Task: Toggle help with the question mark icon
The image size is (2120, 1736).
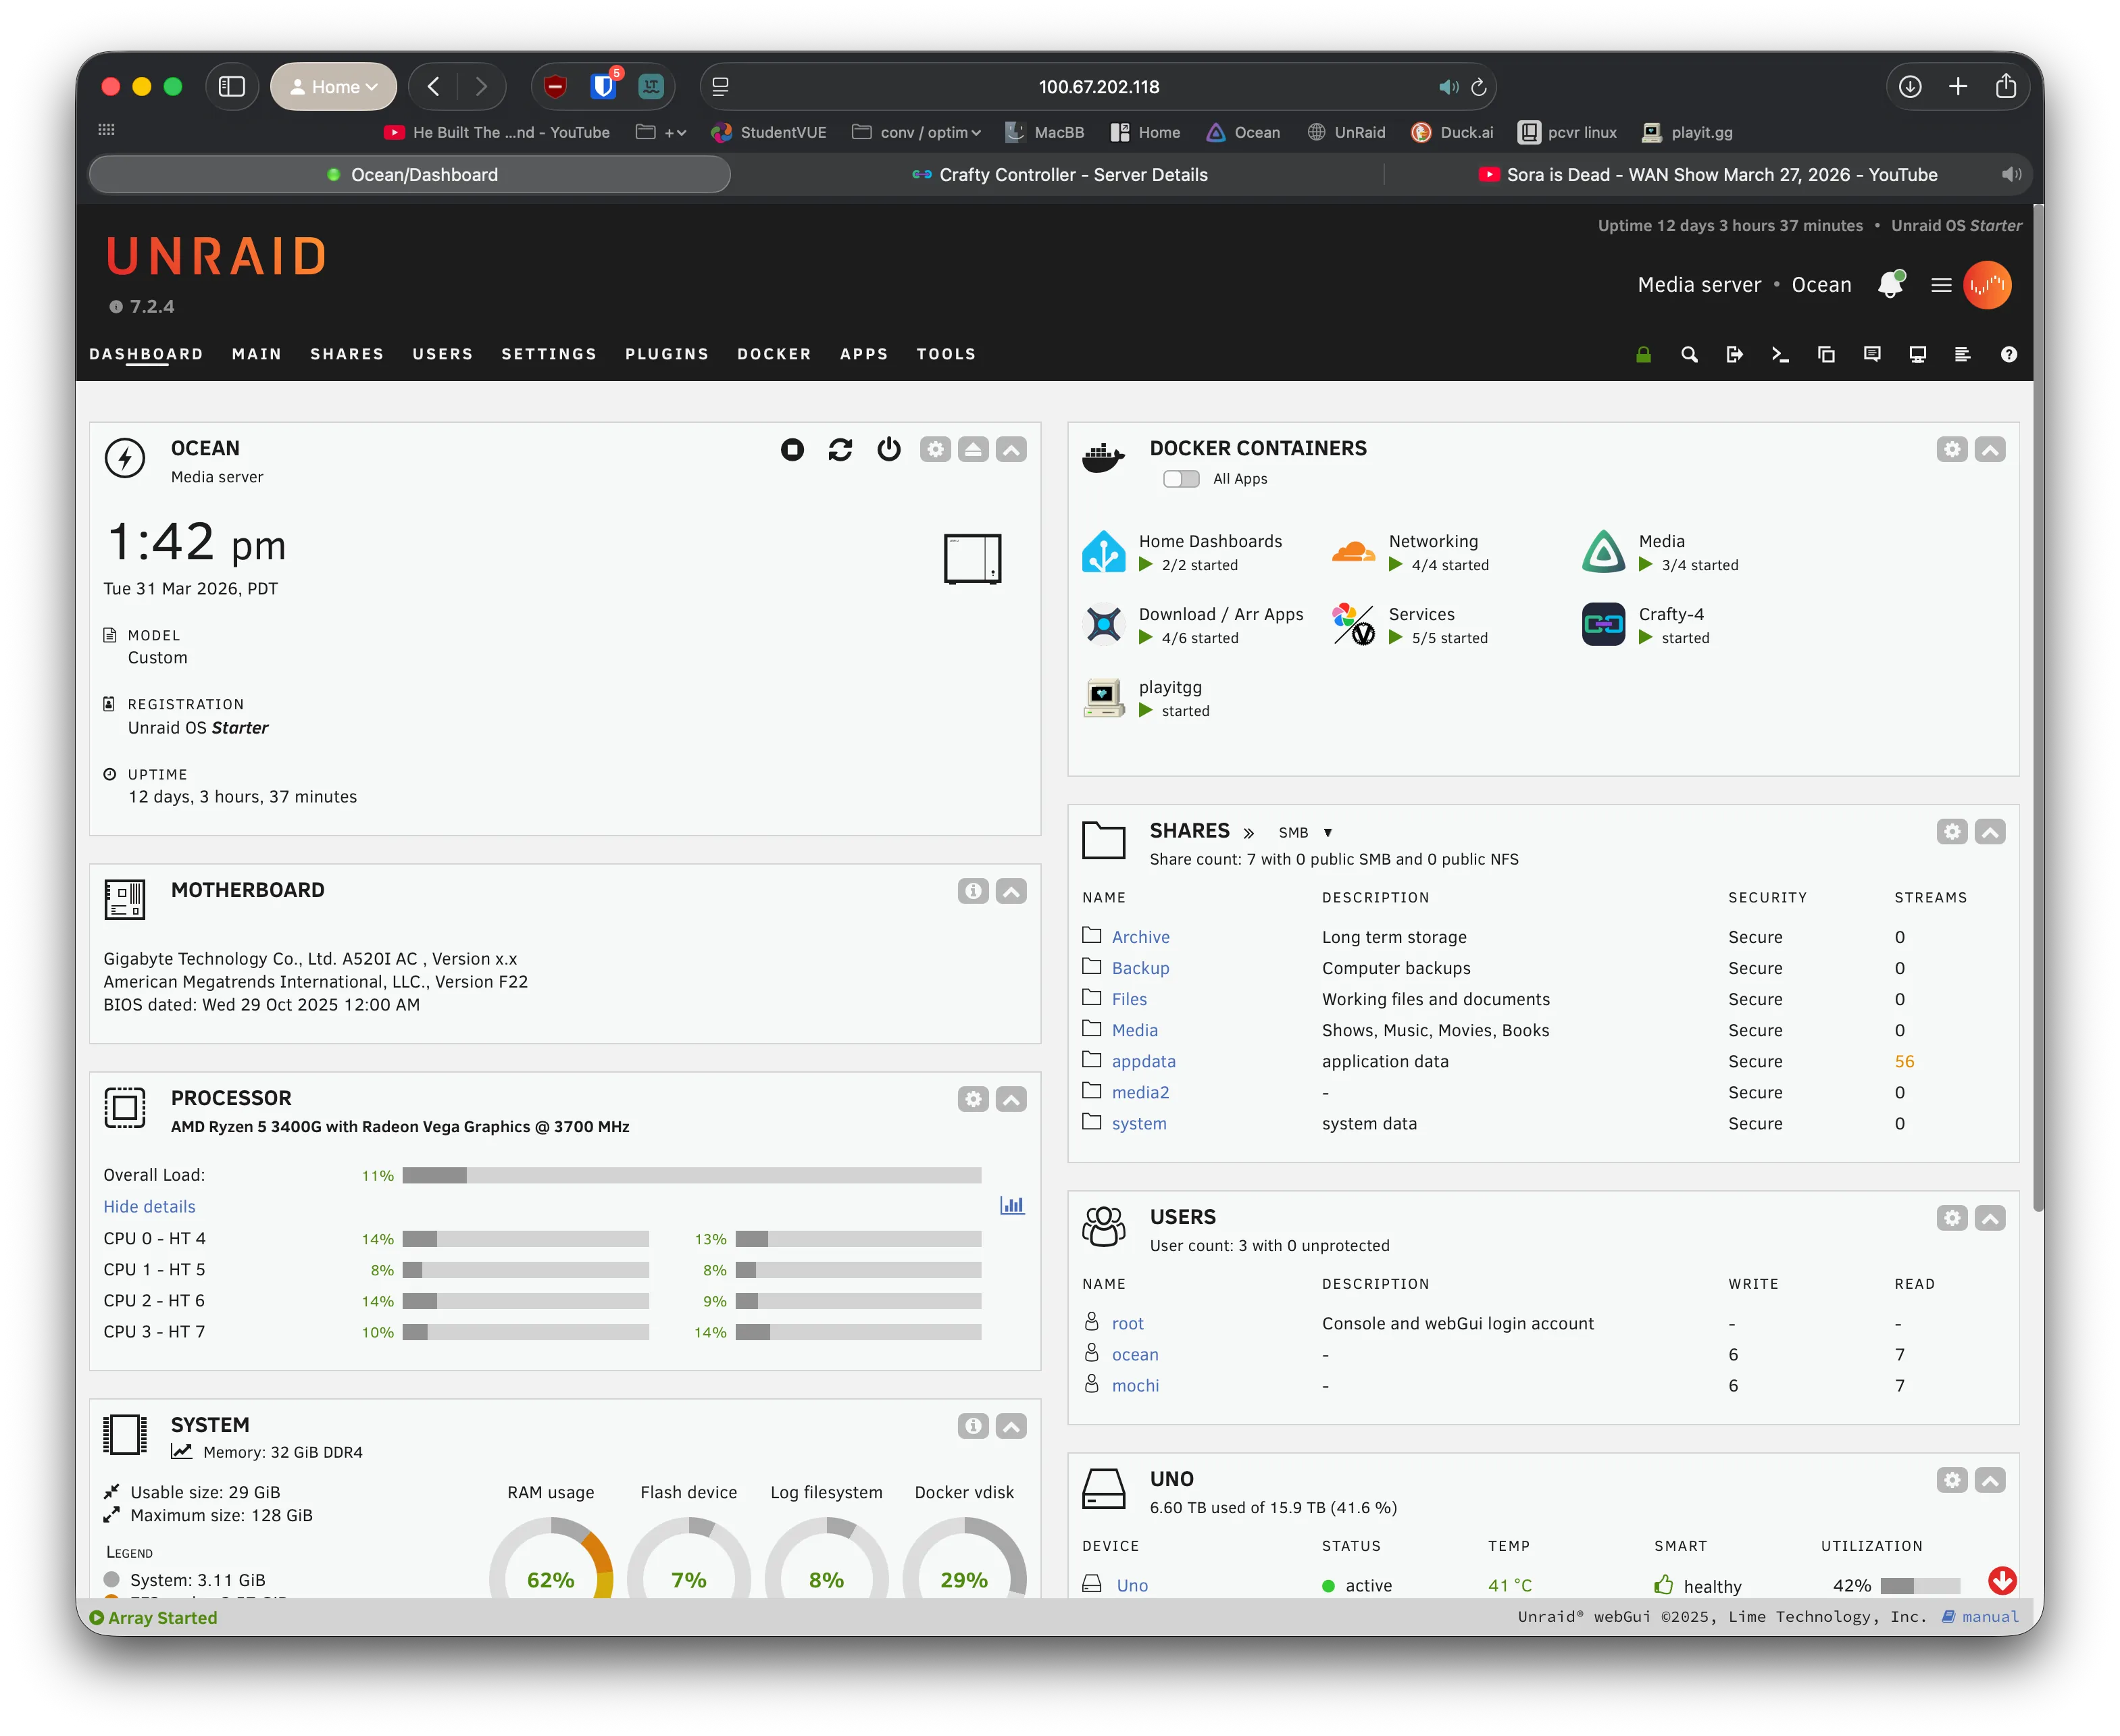Action: (x=2008, y=355)
